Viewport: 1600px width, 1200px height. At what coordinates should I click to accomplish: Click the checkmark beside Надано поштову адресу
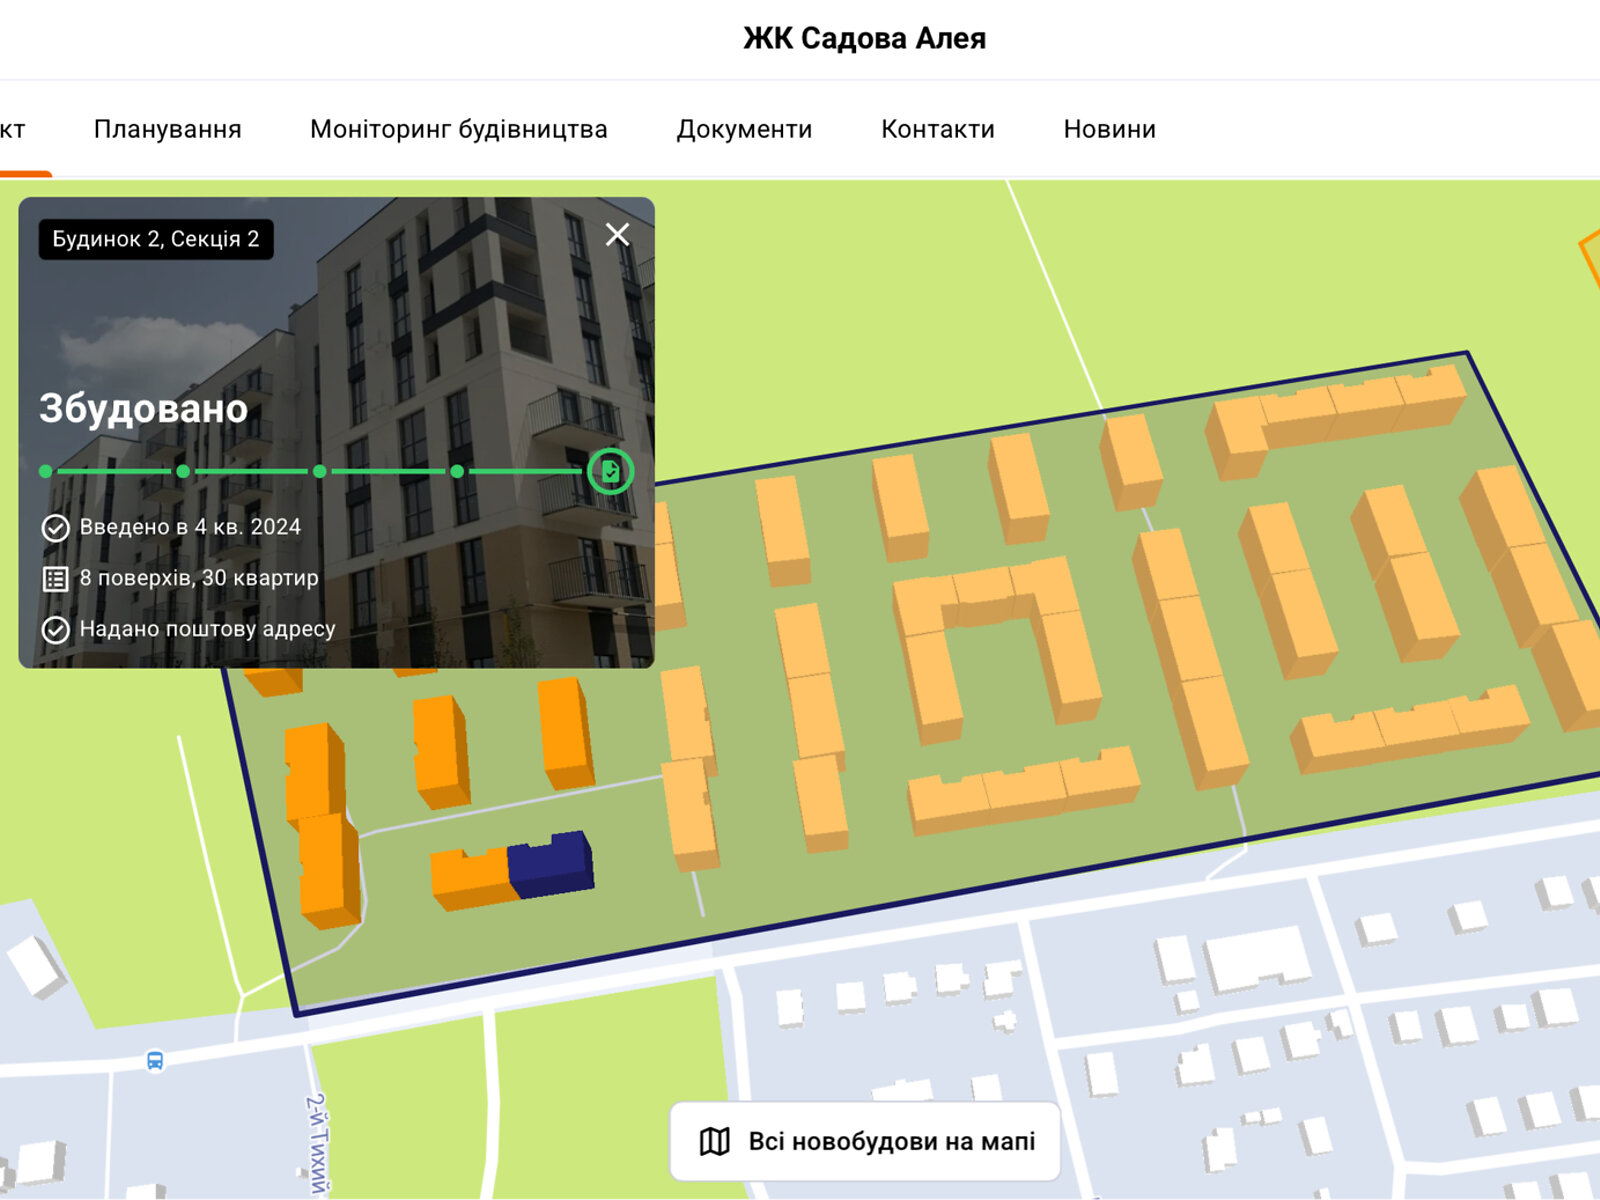pos(56,630)
